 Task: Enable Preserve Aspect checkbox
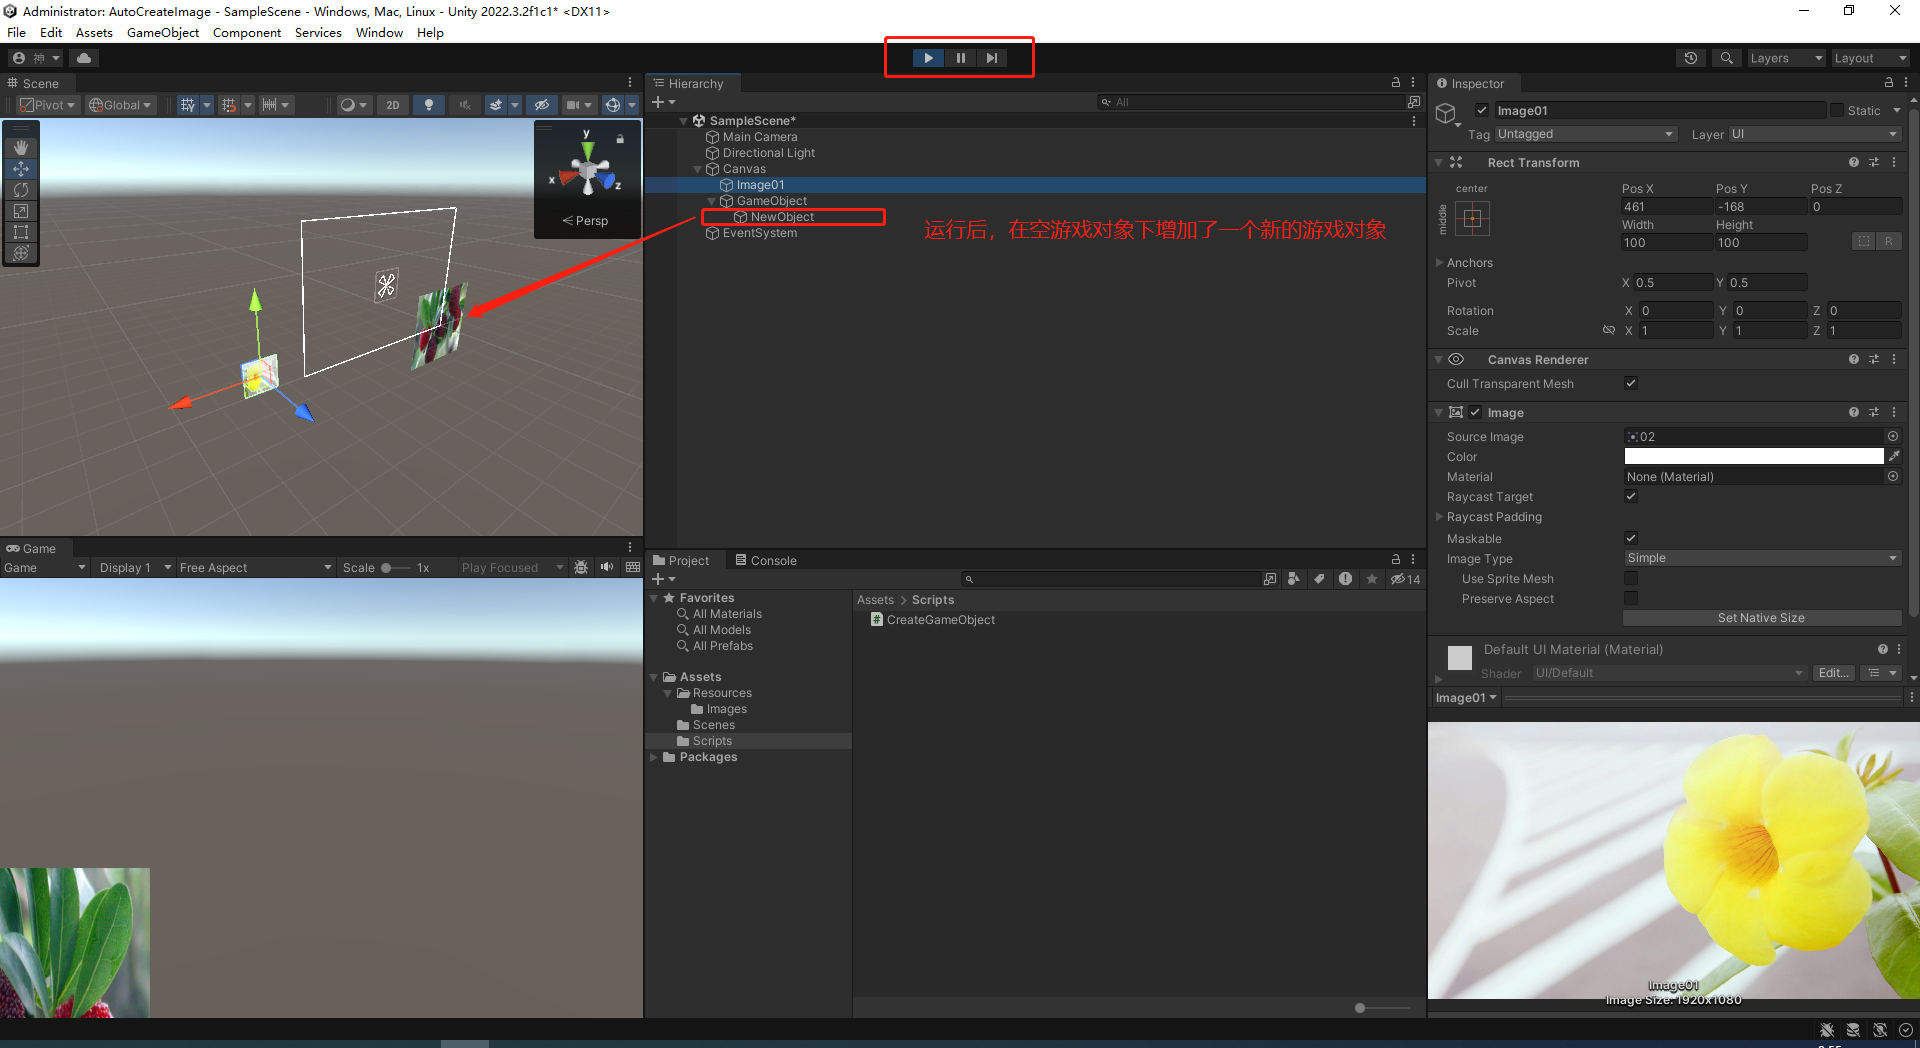click(1631, 598)
